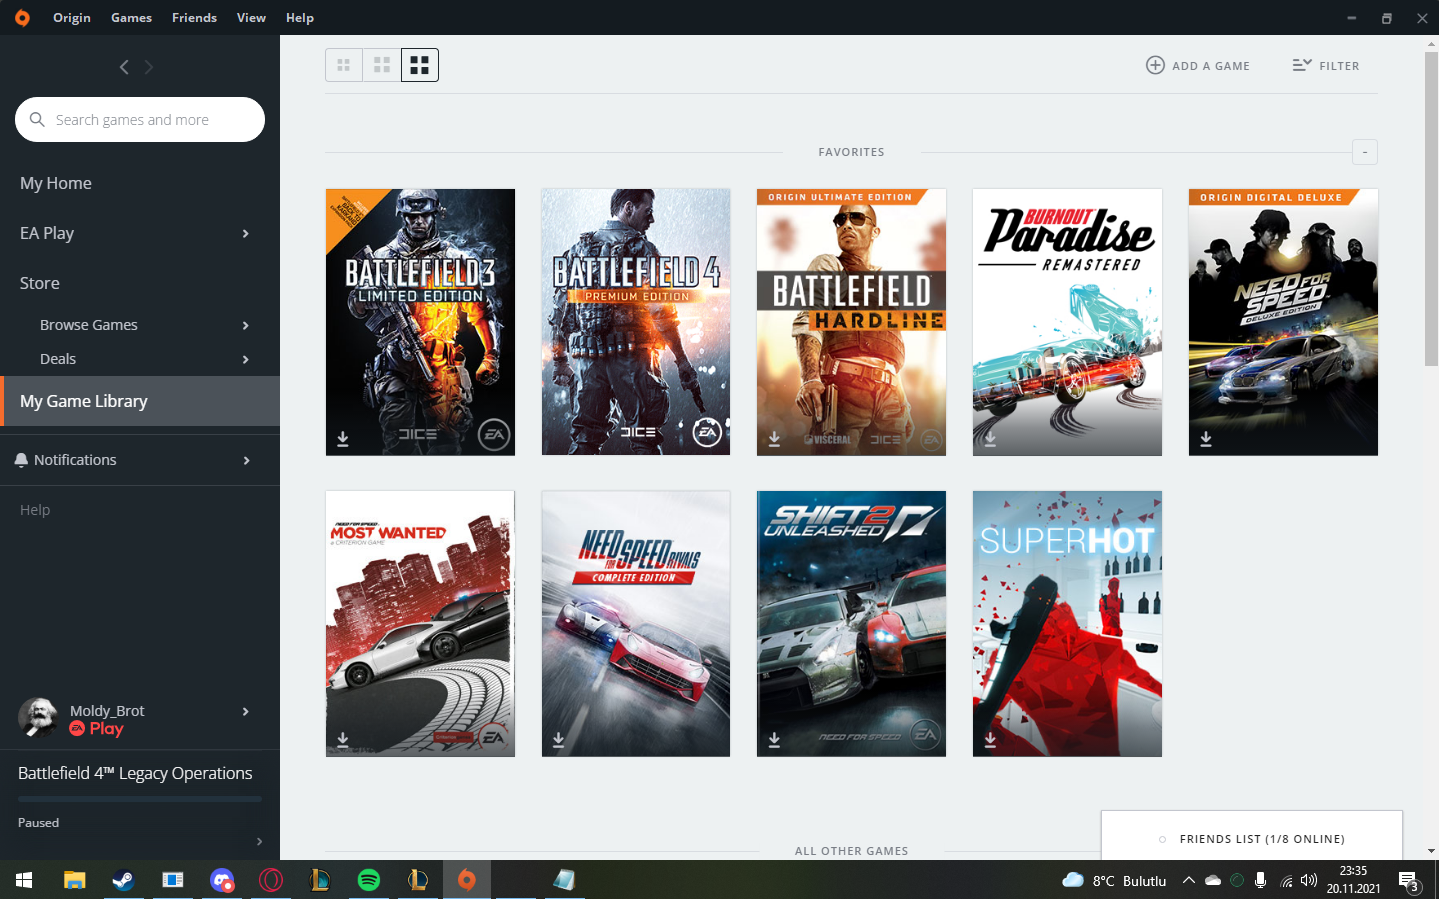Click the Origin logo icon
1439x899 pixels.
coord(22,17)
